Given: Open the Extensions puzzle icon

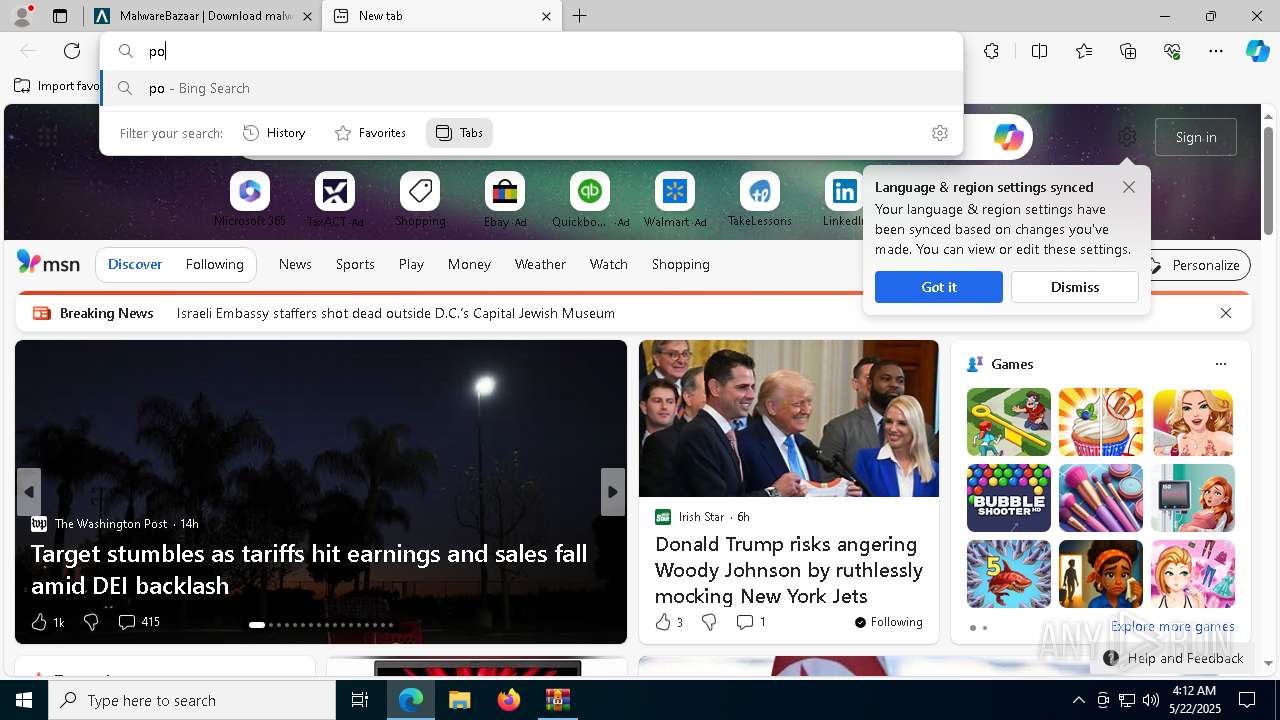Looking at the screenshot, I should tap(991, 51).
